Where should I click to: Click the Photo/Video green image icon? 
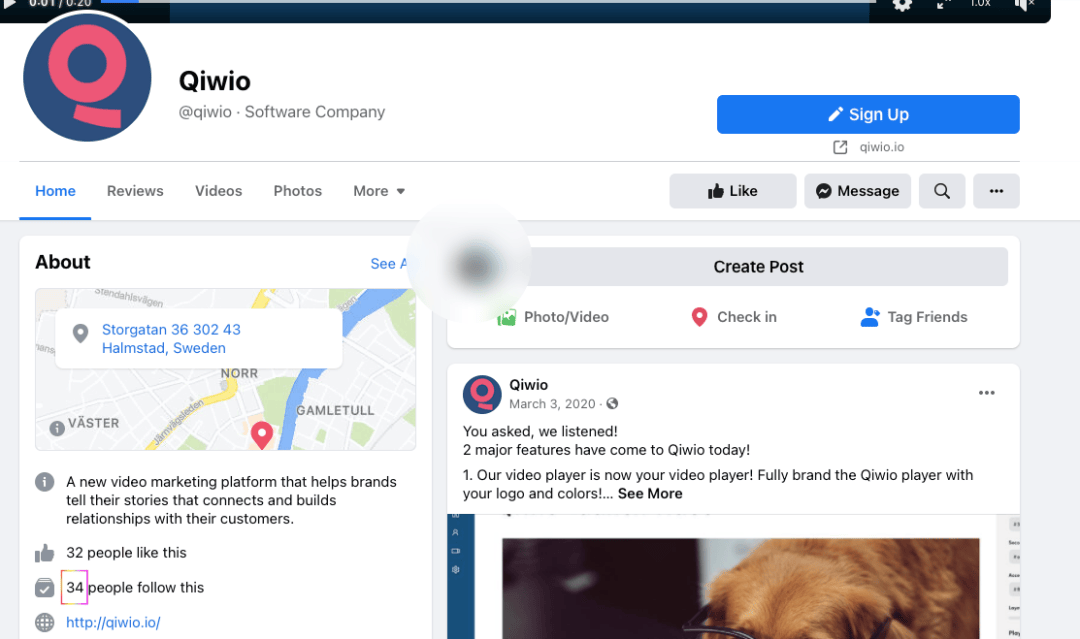coord(507,317)
